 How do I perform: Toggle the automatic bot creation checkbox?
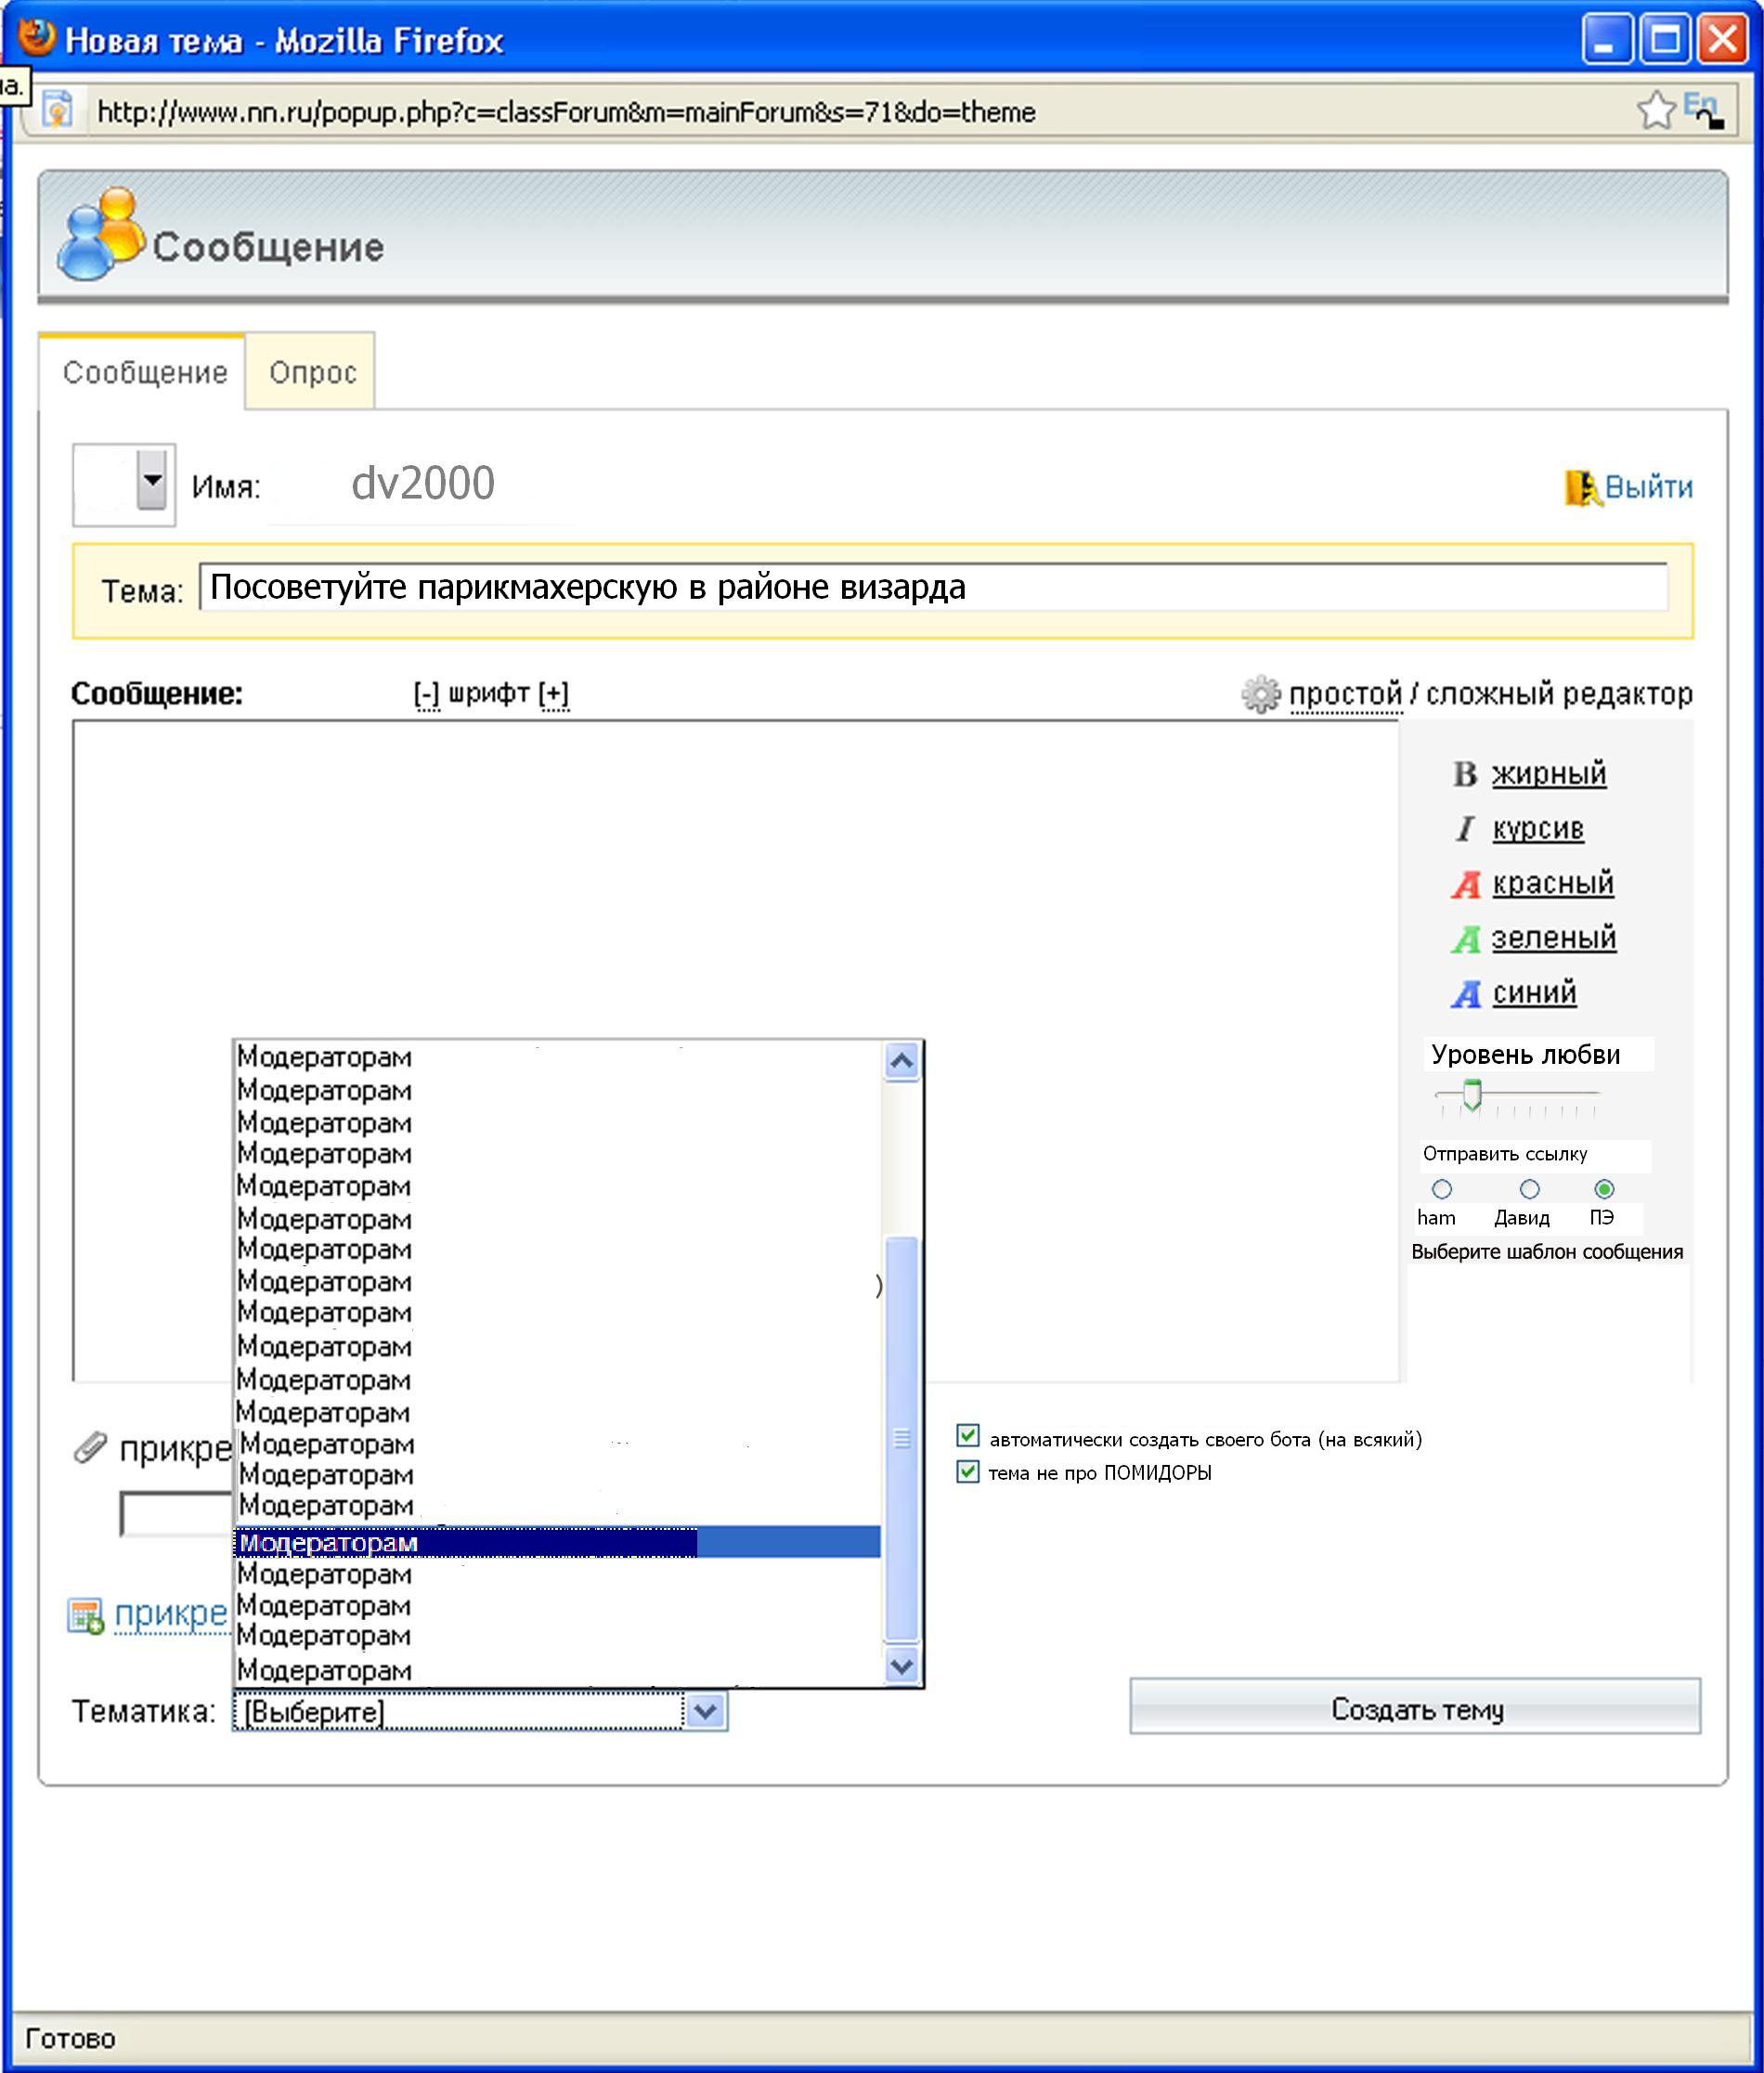tap(967, 1436)
